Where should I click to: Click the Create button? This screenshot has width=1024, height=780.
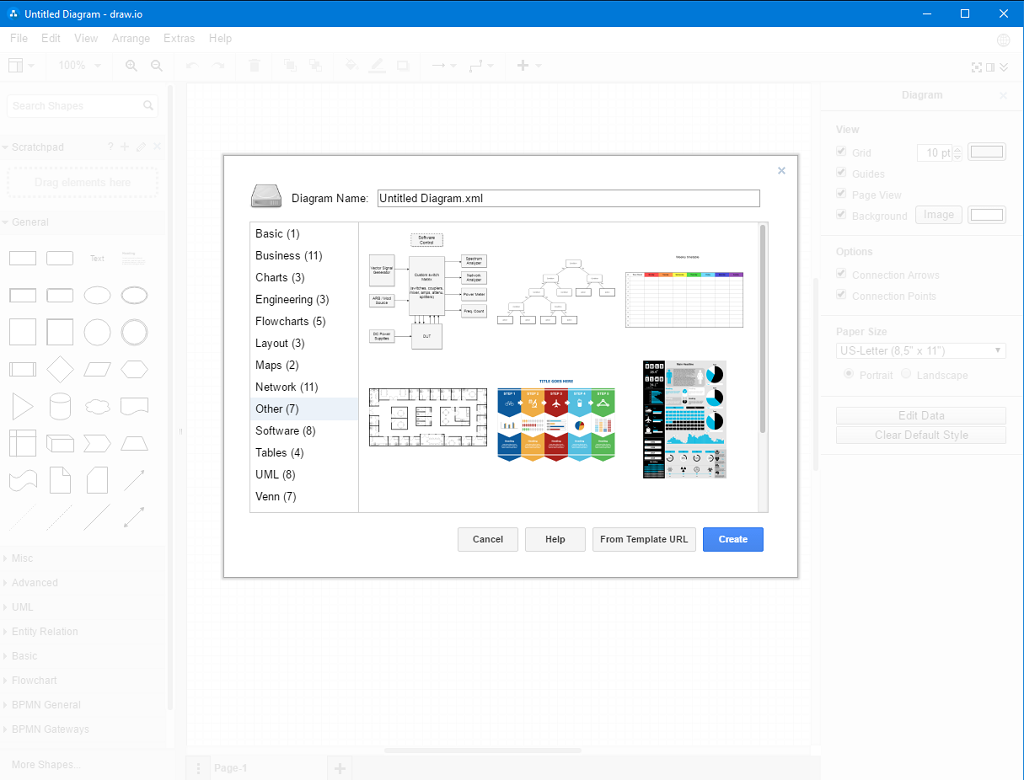733,540
